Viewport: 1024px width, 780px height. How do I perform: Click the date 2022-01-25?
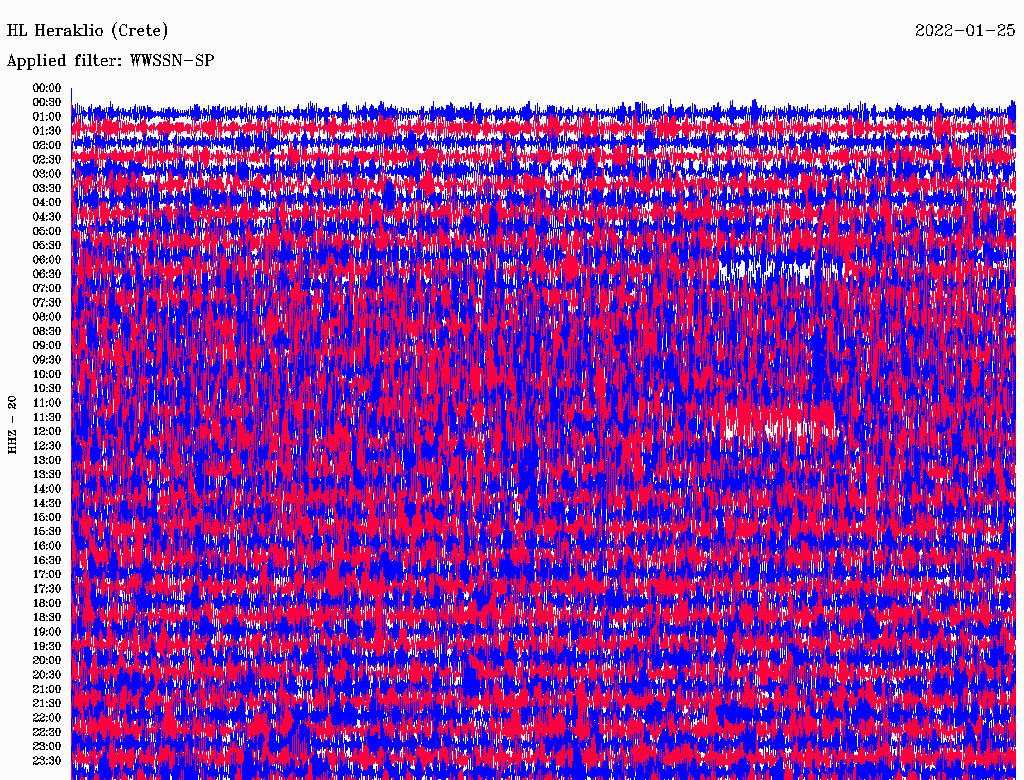(965, 30)
